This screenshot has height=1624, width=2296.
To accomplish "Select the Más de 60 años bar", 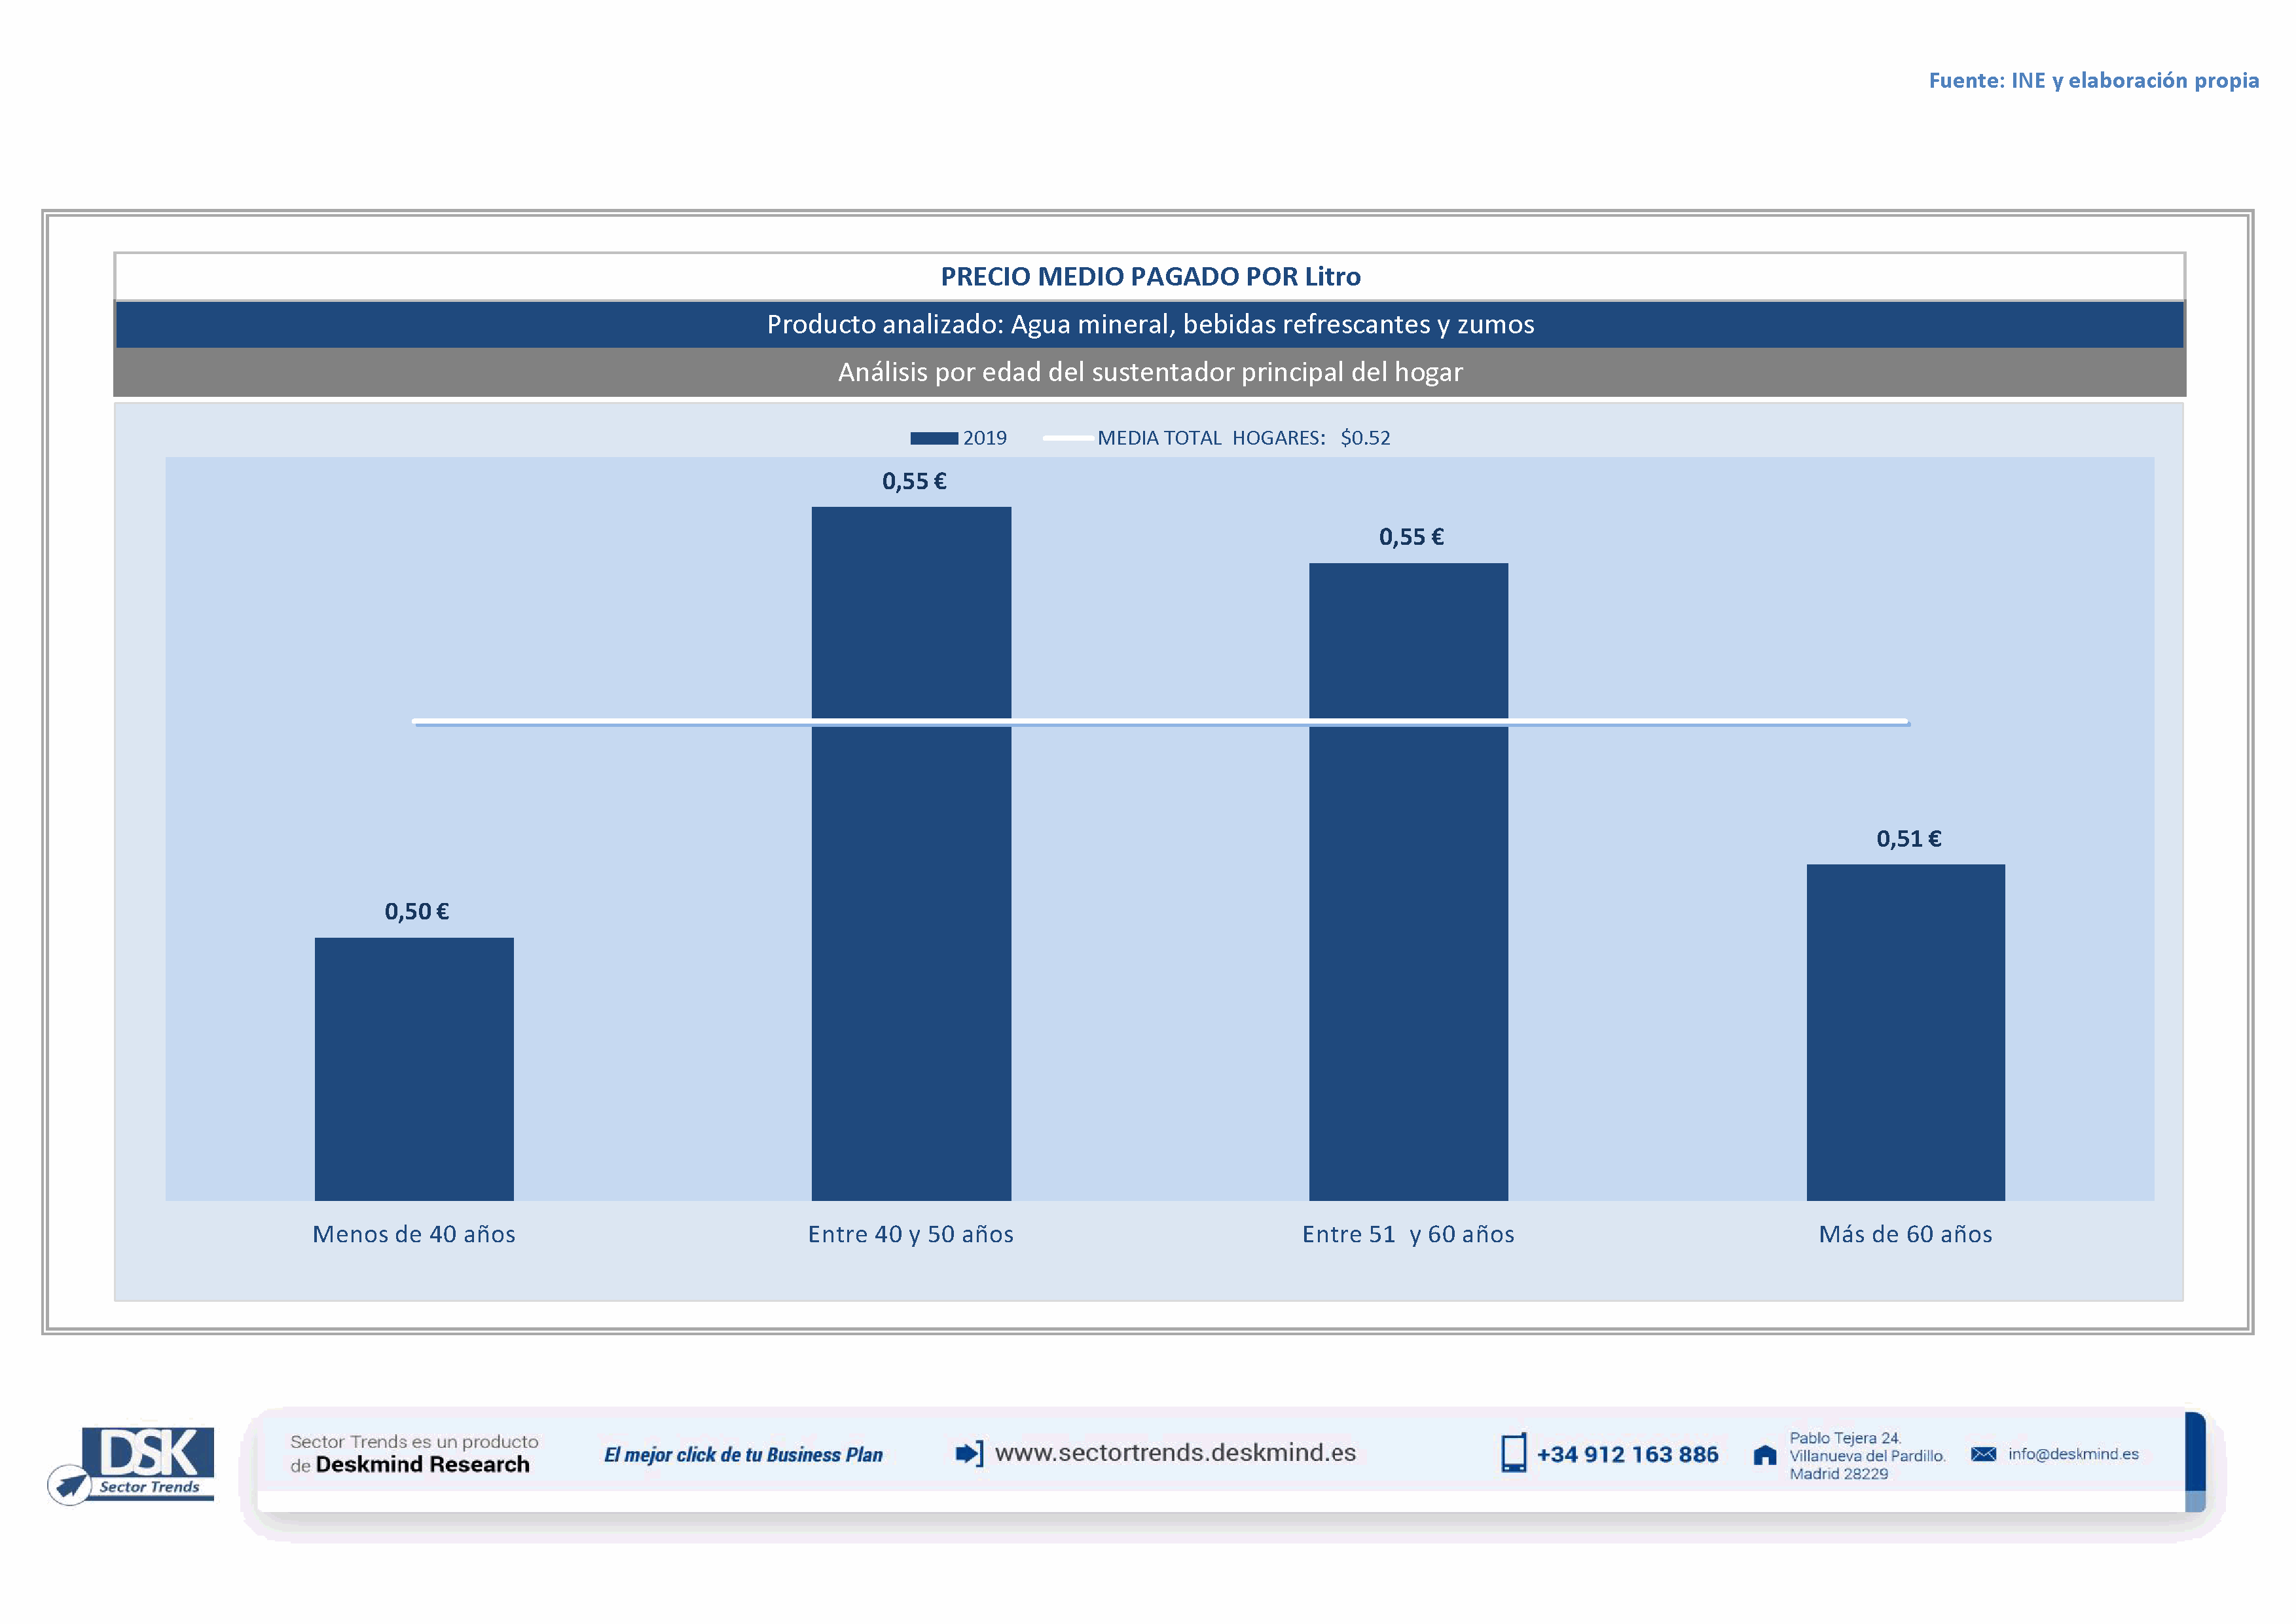I will click(x=1905, y=1032).
